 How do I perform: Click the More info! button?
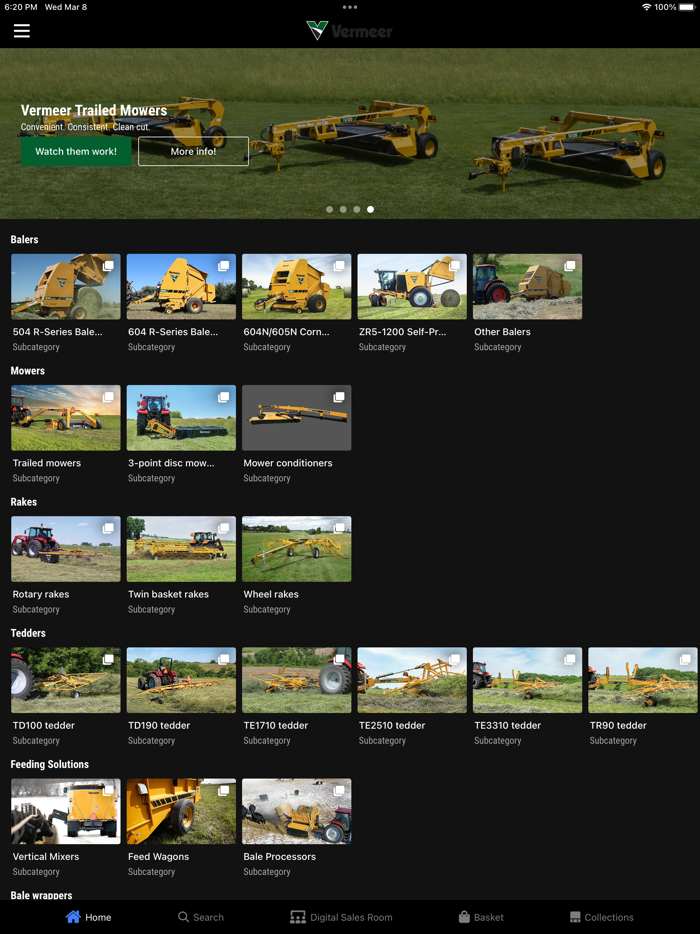coord(194,151)
